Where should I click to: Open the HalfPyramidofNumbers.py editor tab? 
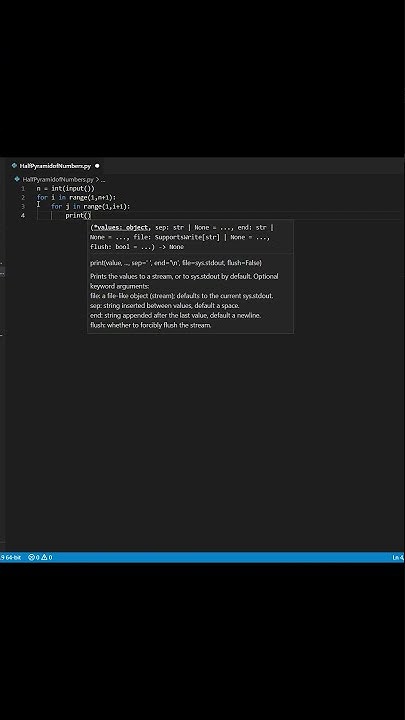tap(55, 166)
